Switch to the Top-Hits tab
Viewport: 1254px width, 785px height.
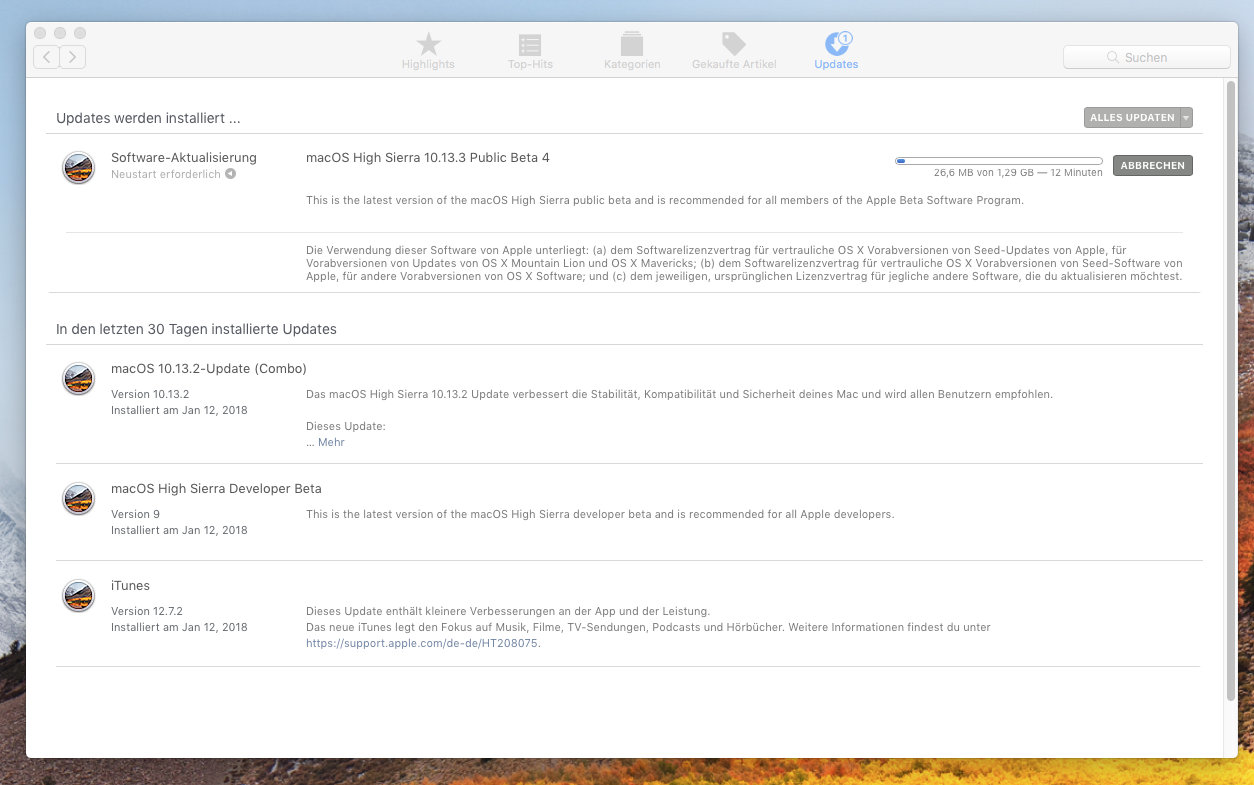(x=530, y=50)
